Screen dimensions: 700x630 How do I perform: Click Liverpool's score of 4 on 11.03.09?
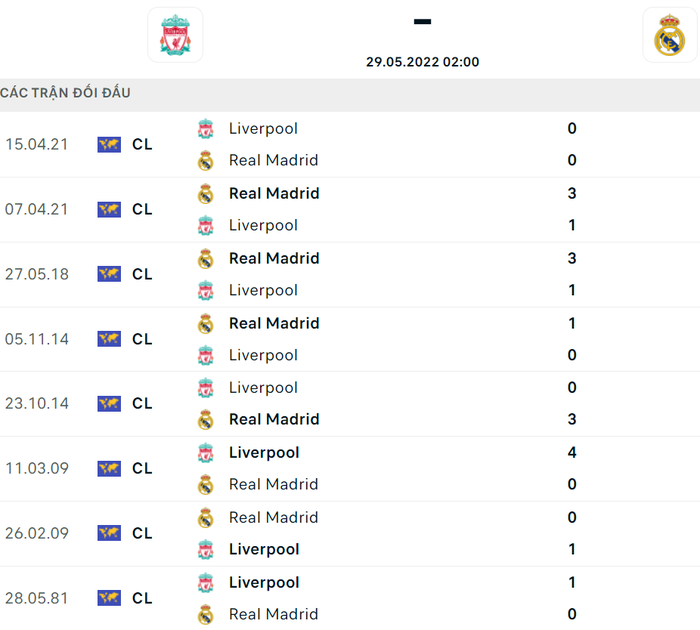pyautogui.click(x=572, y=452)
